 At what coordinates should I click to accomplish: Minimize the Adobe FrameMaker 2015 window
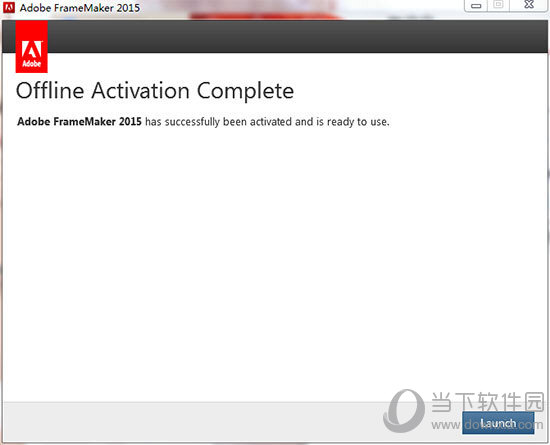(476, 6)
